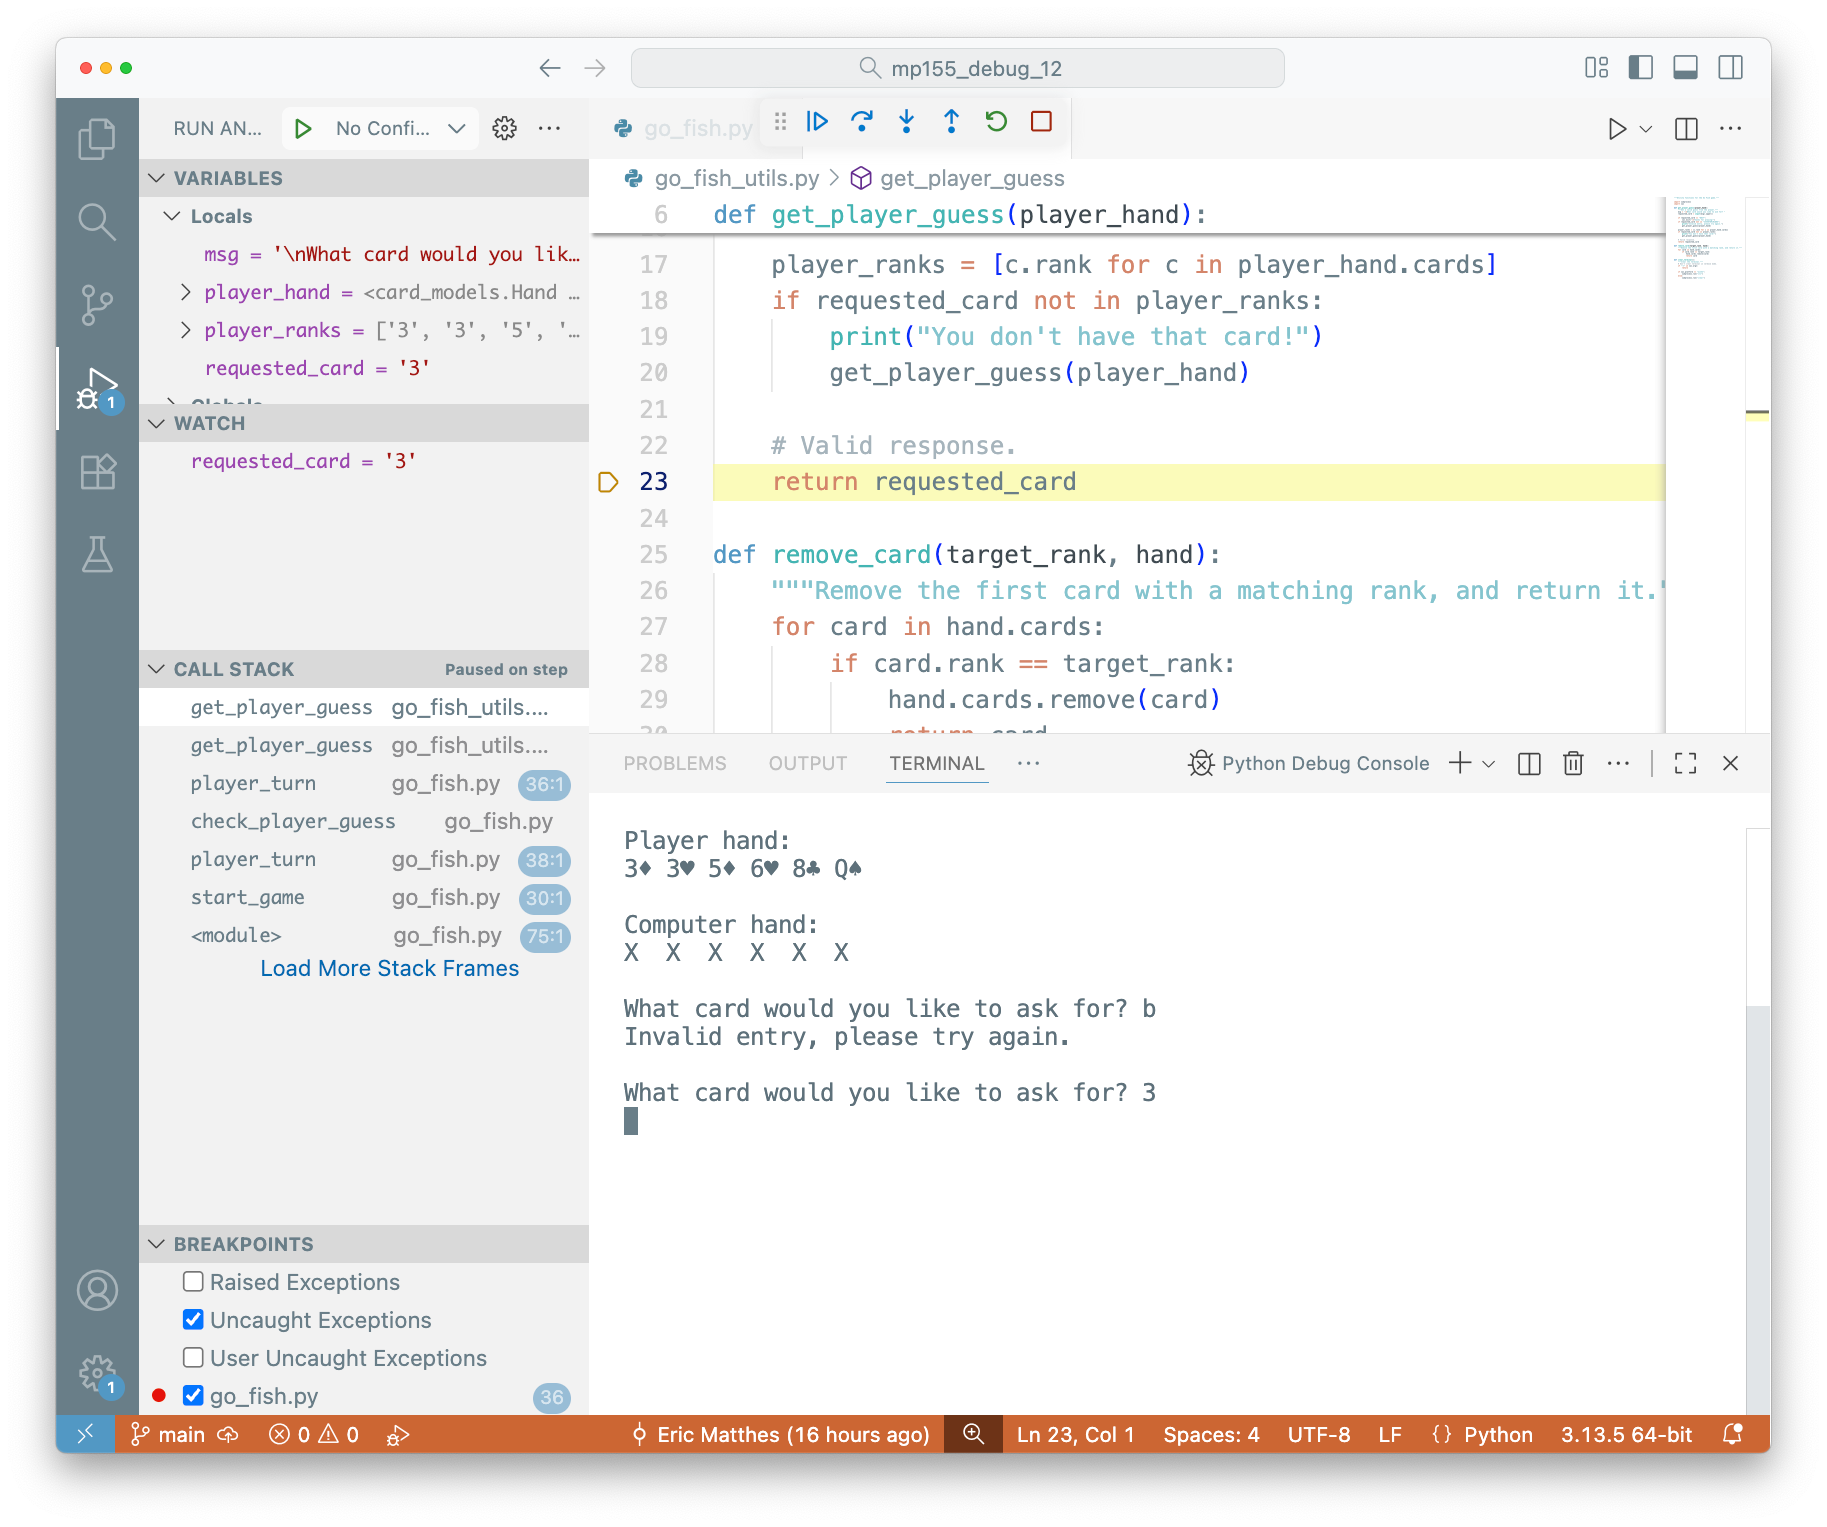The image size is (1827, 1527).
Task: Step into the function call
Action: [906, 122]
